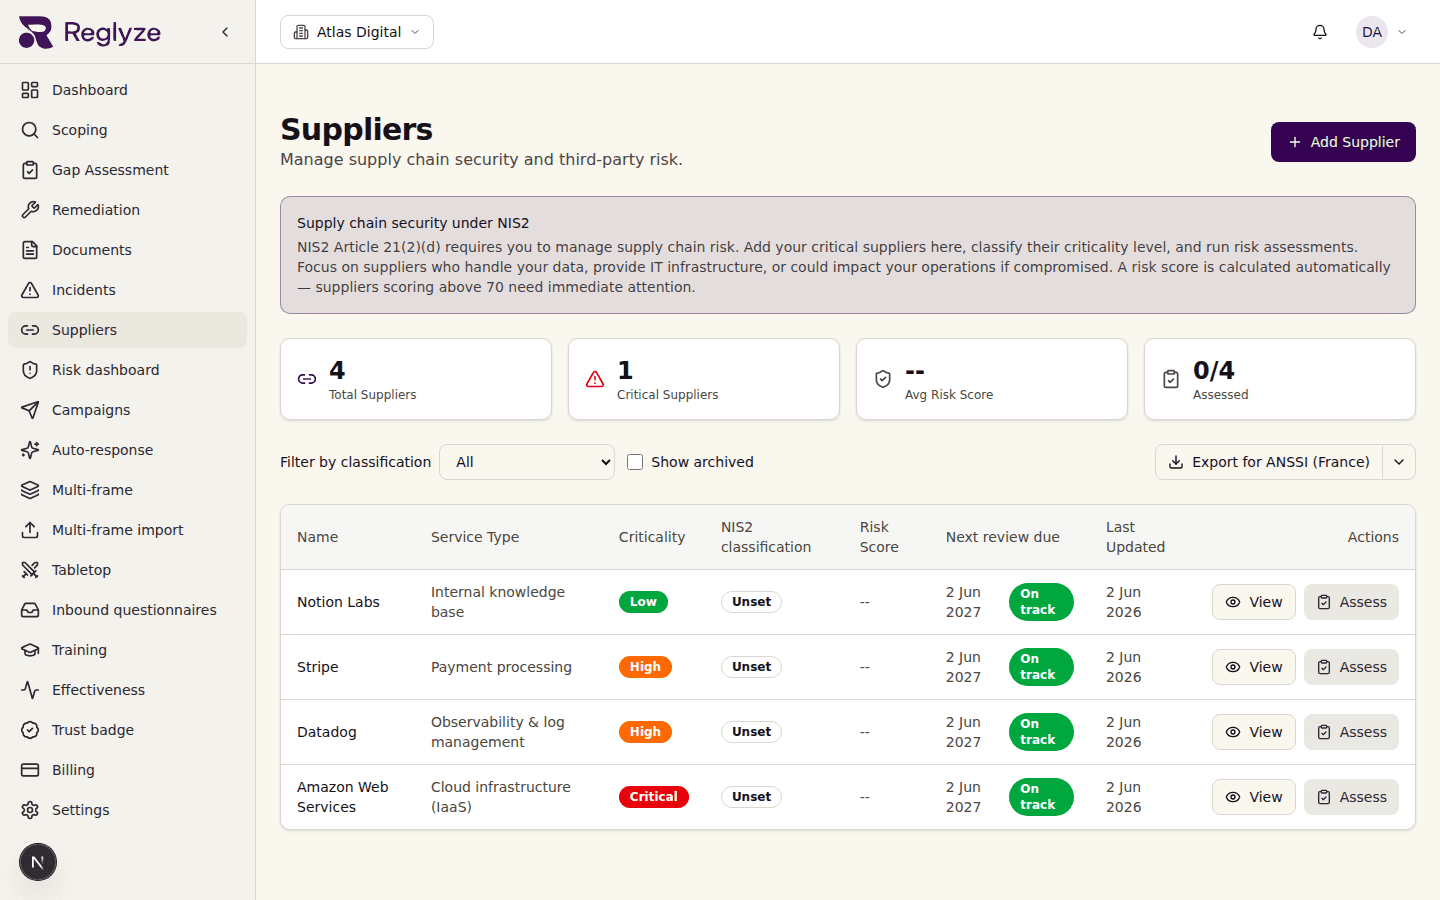Click the Documents file icon
Image resolution: width=1440 pixels, height=900 pixels.
(30, 250)
